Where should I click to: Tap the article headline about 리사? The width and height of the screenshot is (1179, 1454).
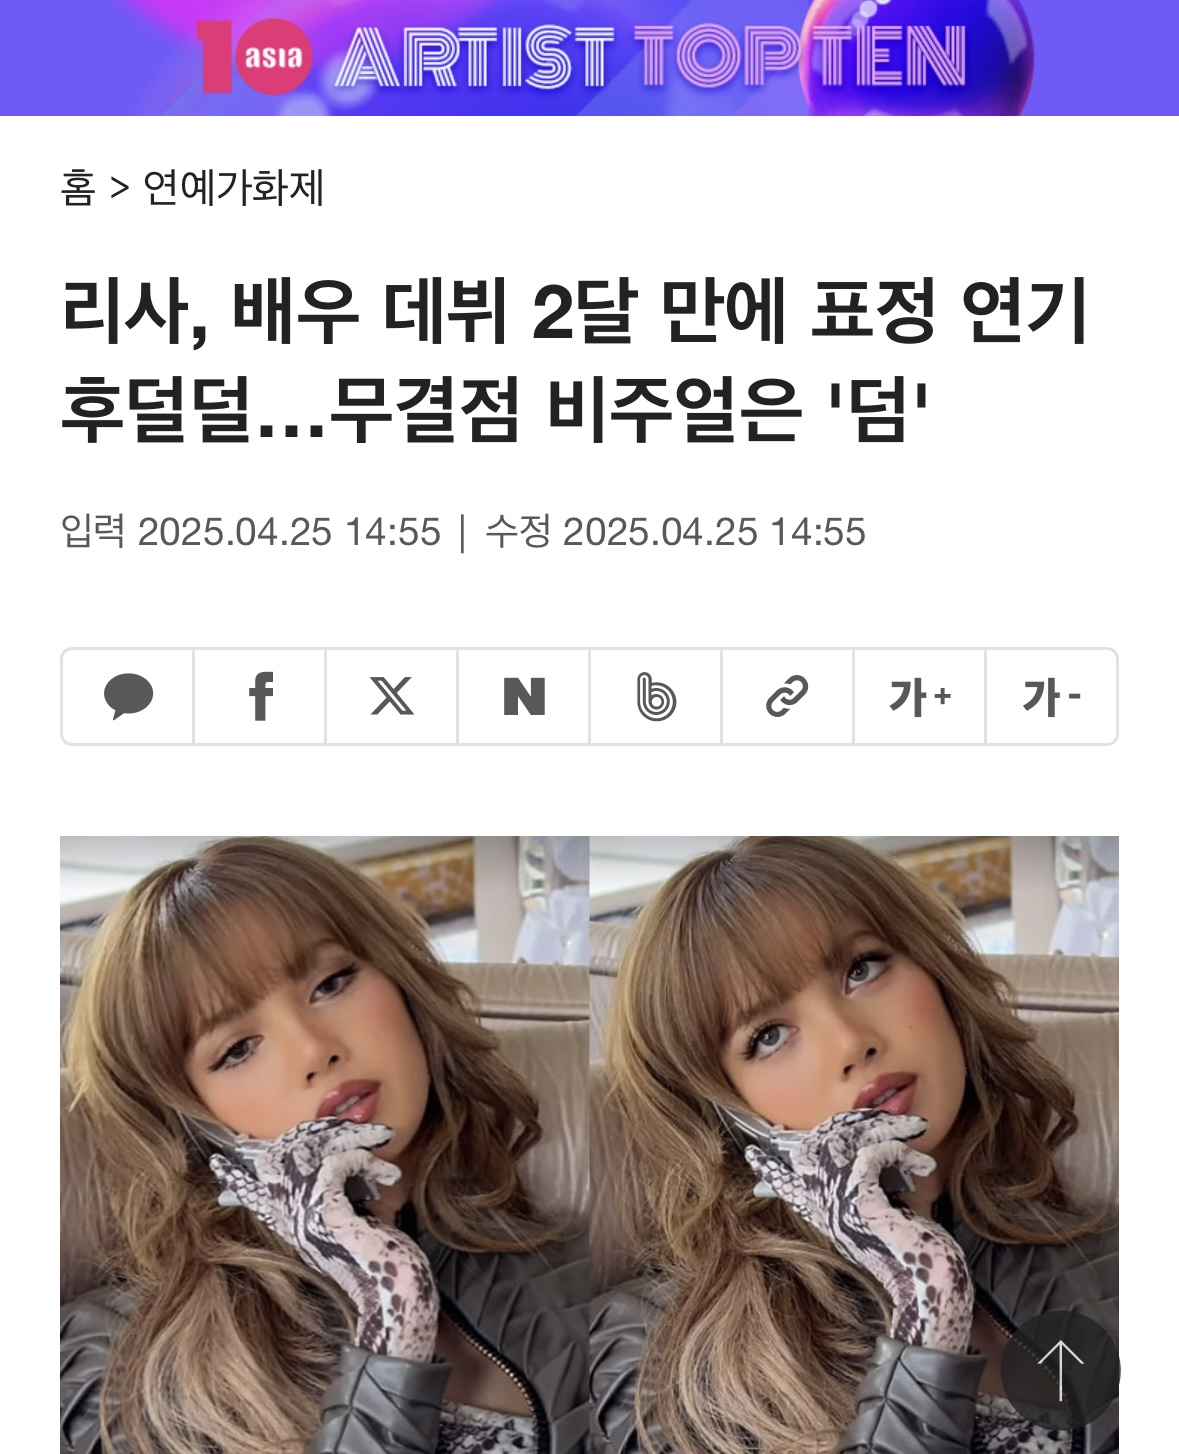click(x=575, y=360)
